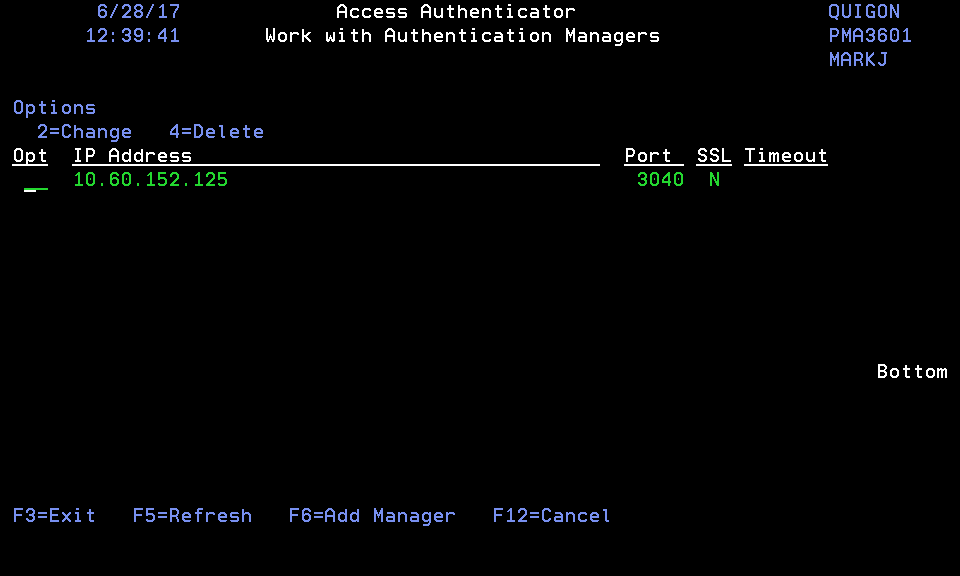Click the Bottom list indicator
960x576 pixels.
click(912, 372)
